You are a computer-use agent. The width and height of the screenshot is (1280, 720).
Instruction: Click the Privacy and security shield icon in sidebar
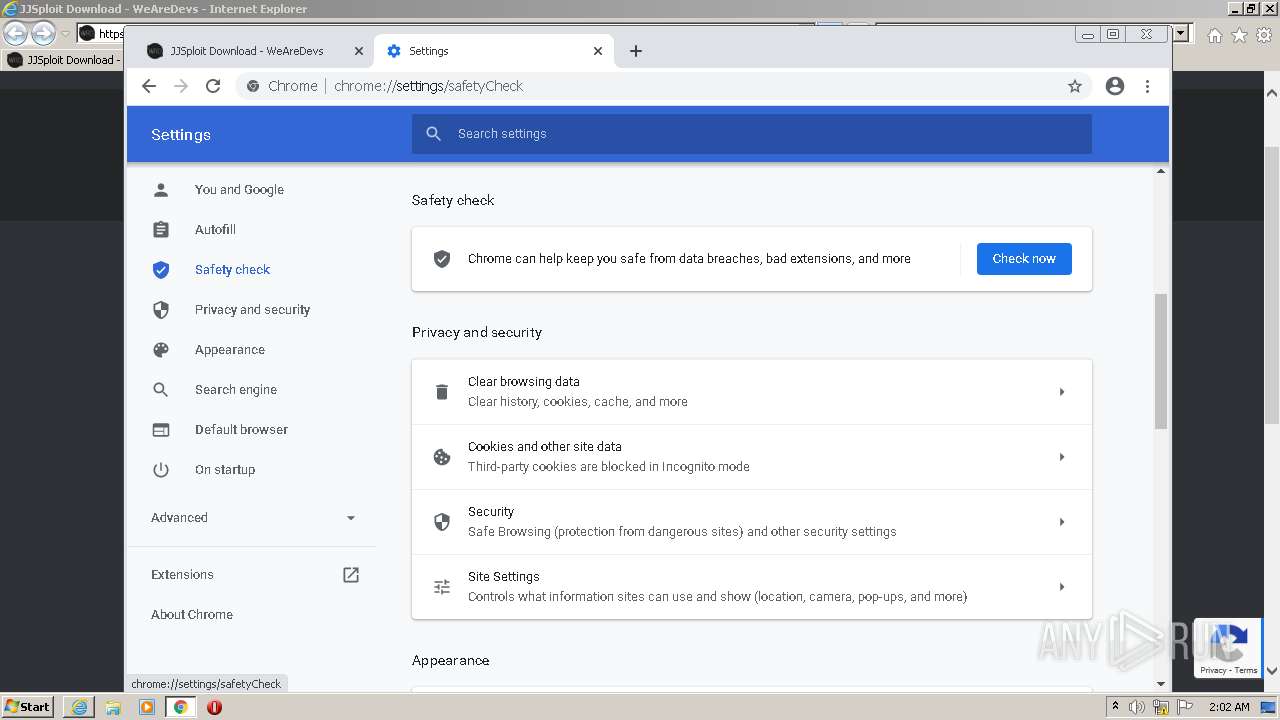pos(161,309)
